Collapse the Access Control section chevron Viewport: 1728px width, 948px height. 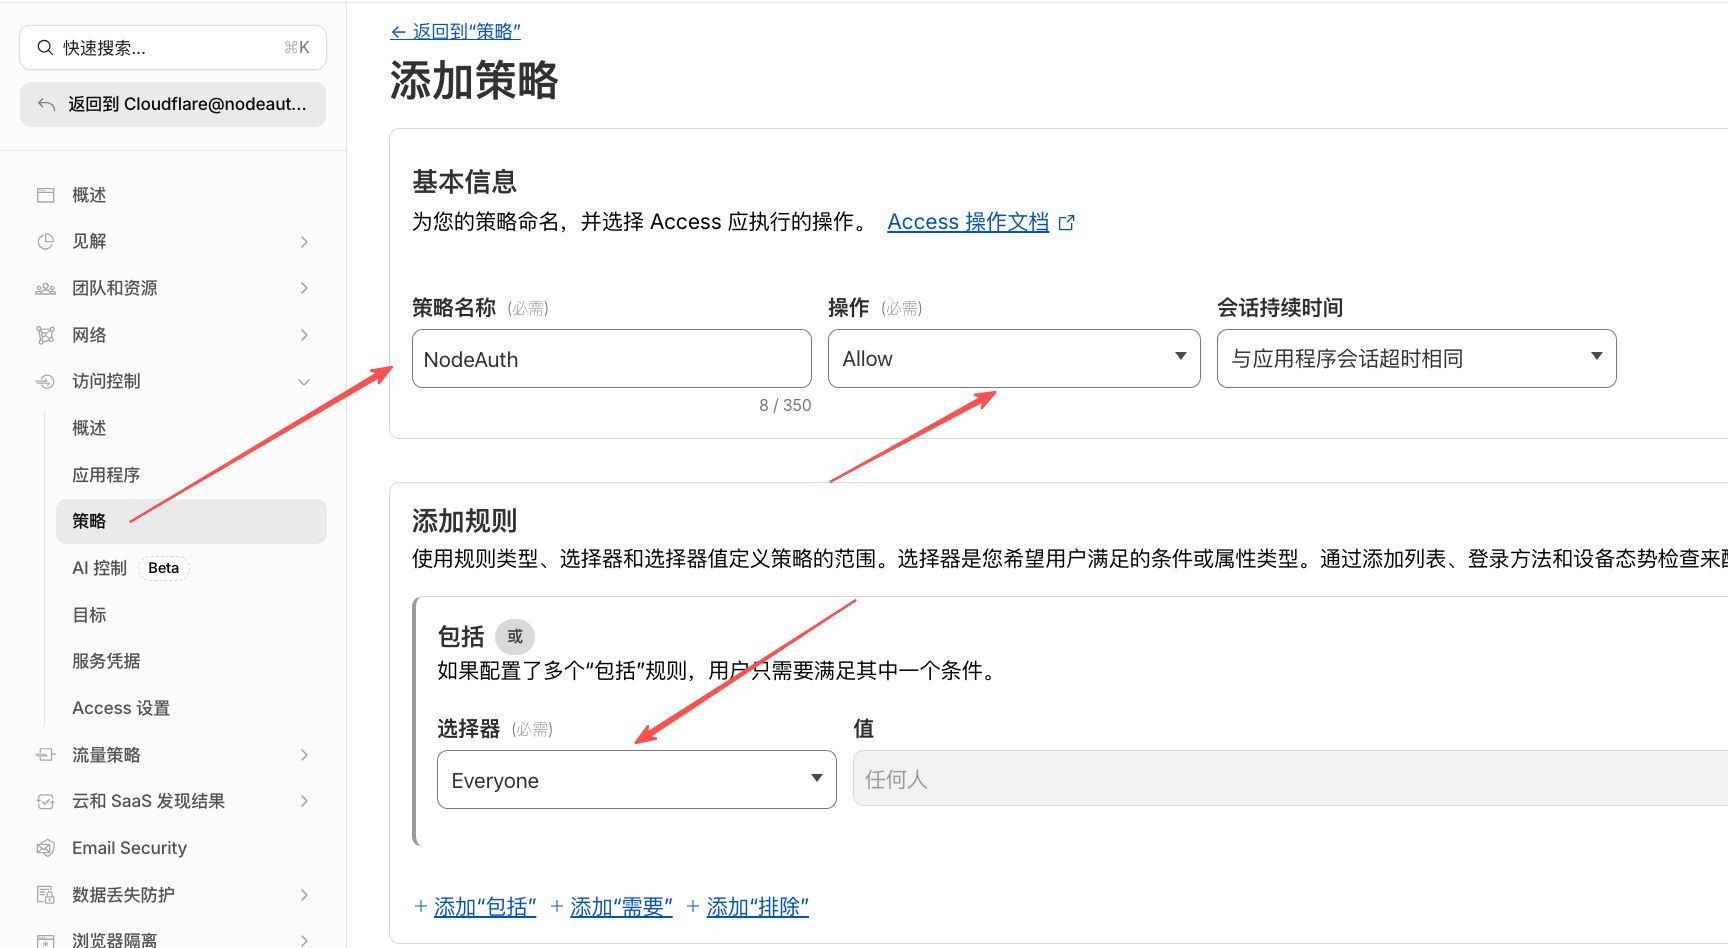coord(304,382)
